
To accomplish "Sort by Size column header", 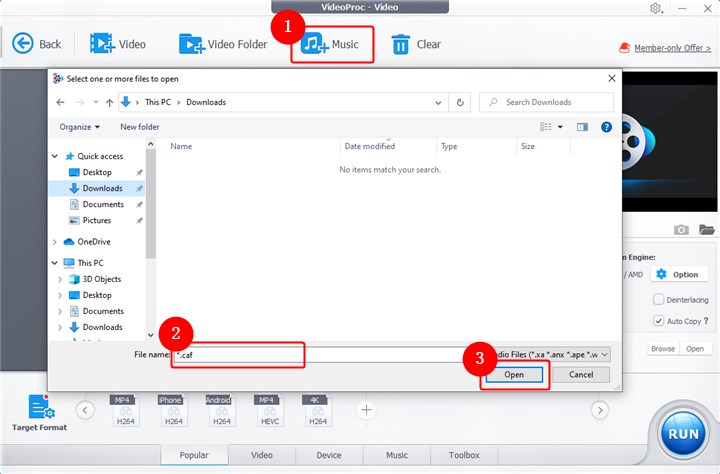I will click(x=528, y=146).
